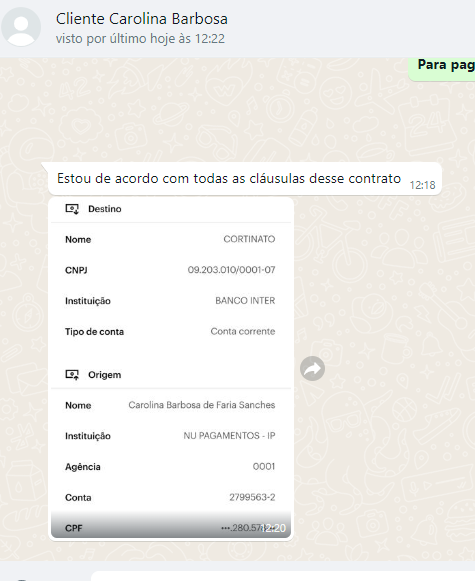Click 'Carolina Barbosa de Faria Sanches' origin name
The width and height of the screenshot is (475, 581).
202,405
